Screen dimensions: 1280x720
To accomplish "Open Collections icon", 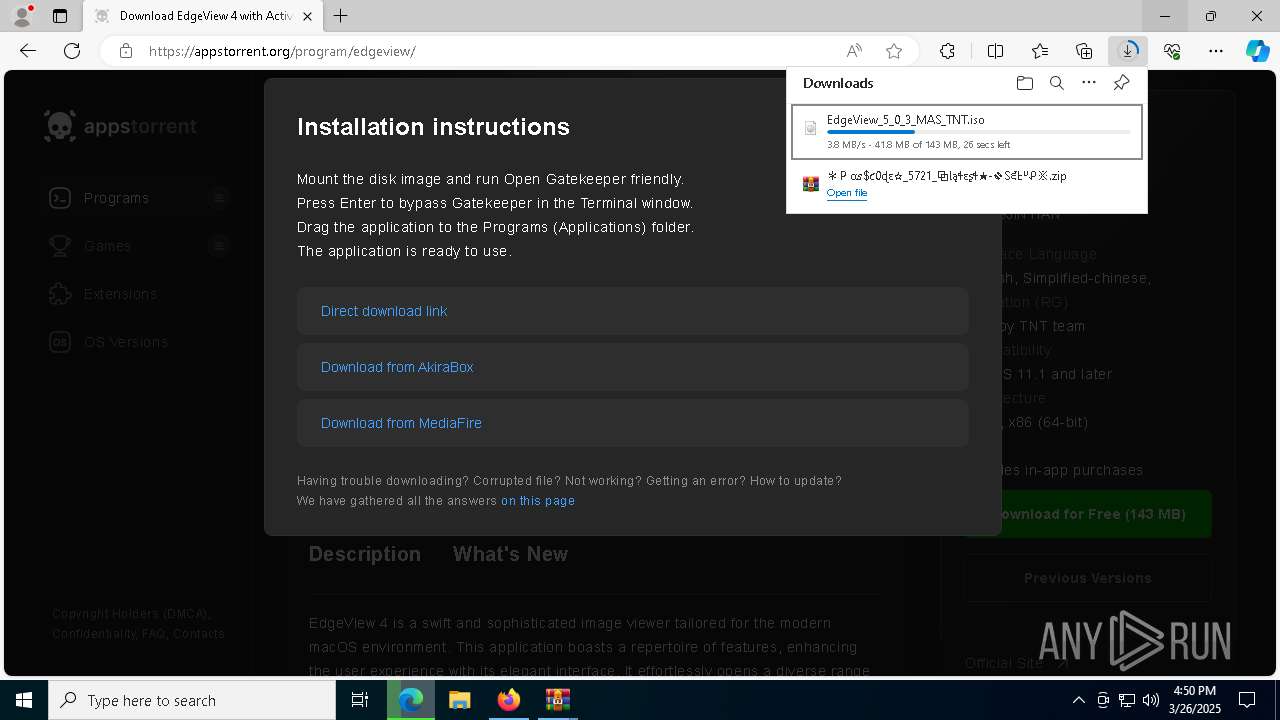I will 1084,51.
